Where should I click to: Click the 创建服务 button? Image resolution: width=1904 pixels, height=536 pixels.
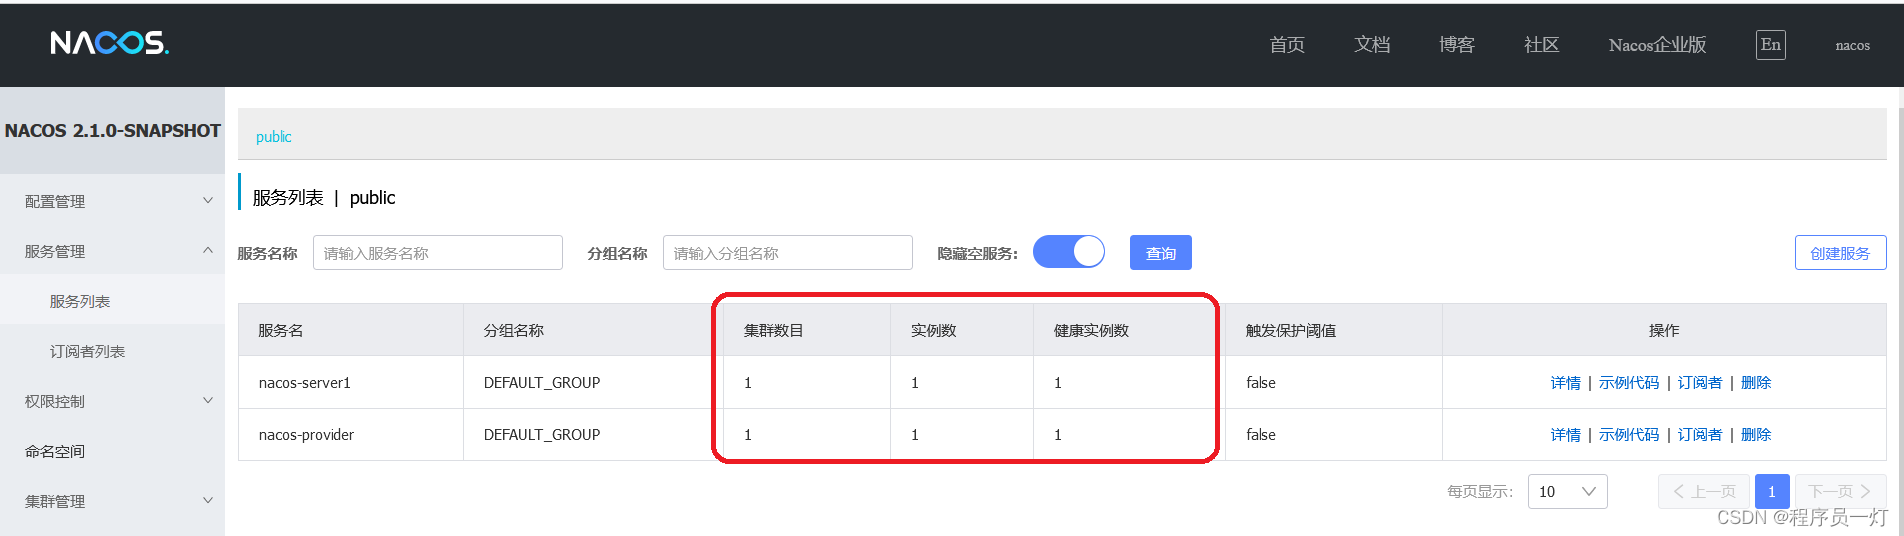[x=1840, y=253]
